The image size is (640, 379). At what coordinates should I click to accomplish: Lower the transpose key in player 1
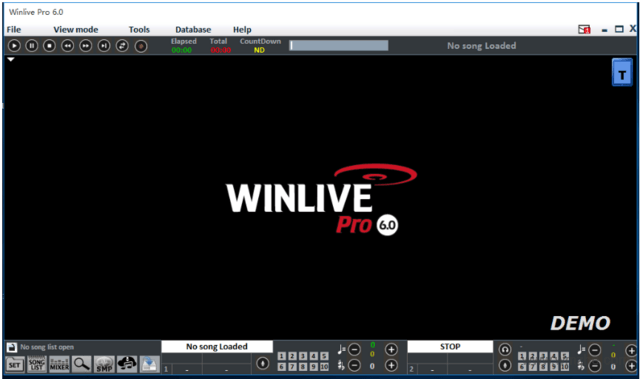pyautogui.click(x=354, y=365)
